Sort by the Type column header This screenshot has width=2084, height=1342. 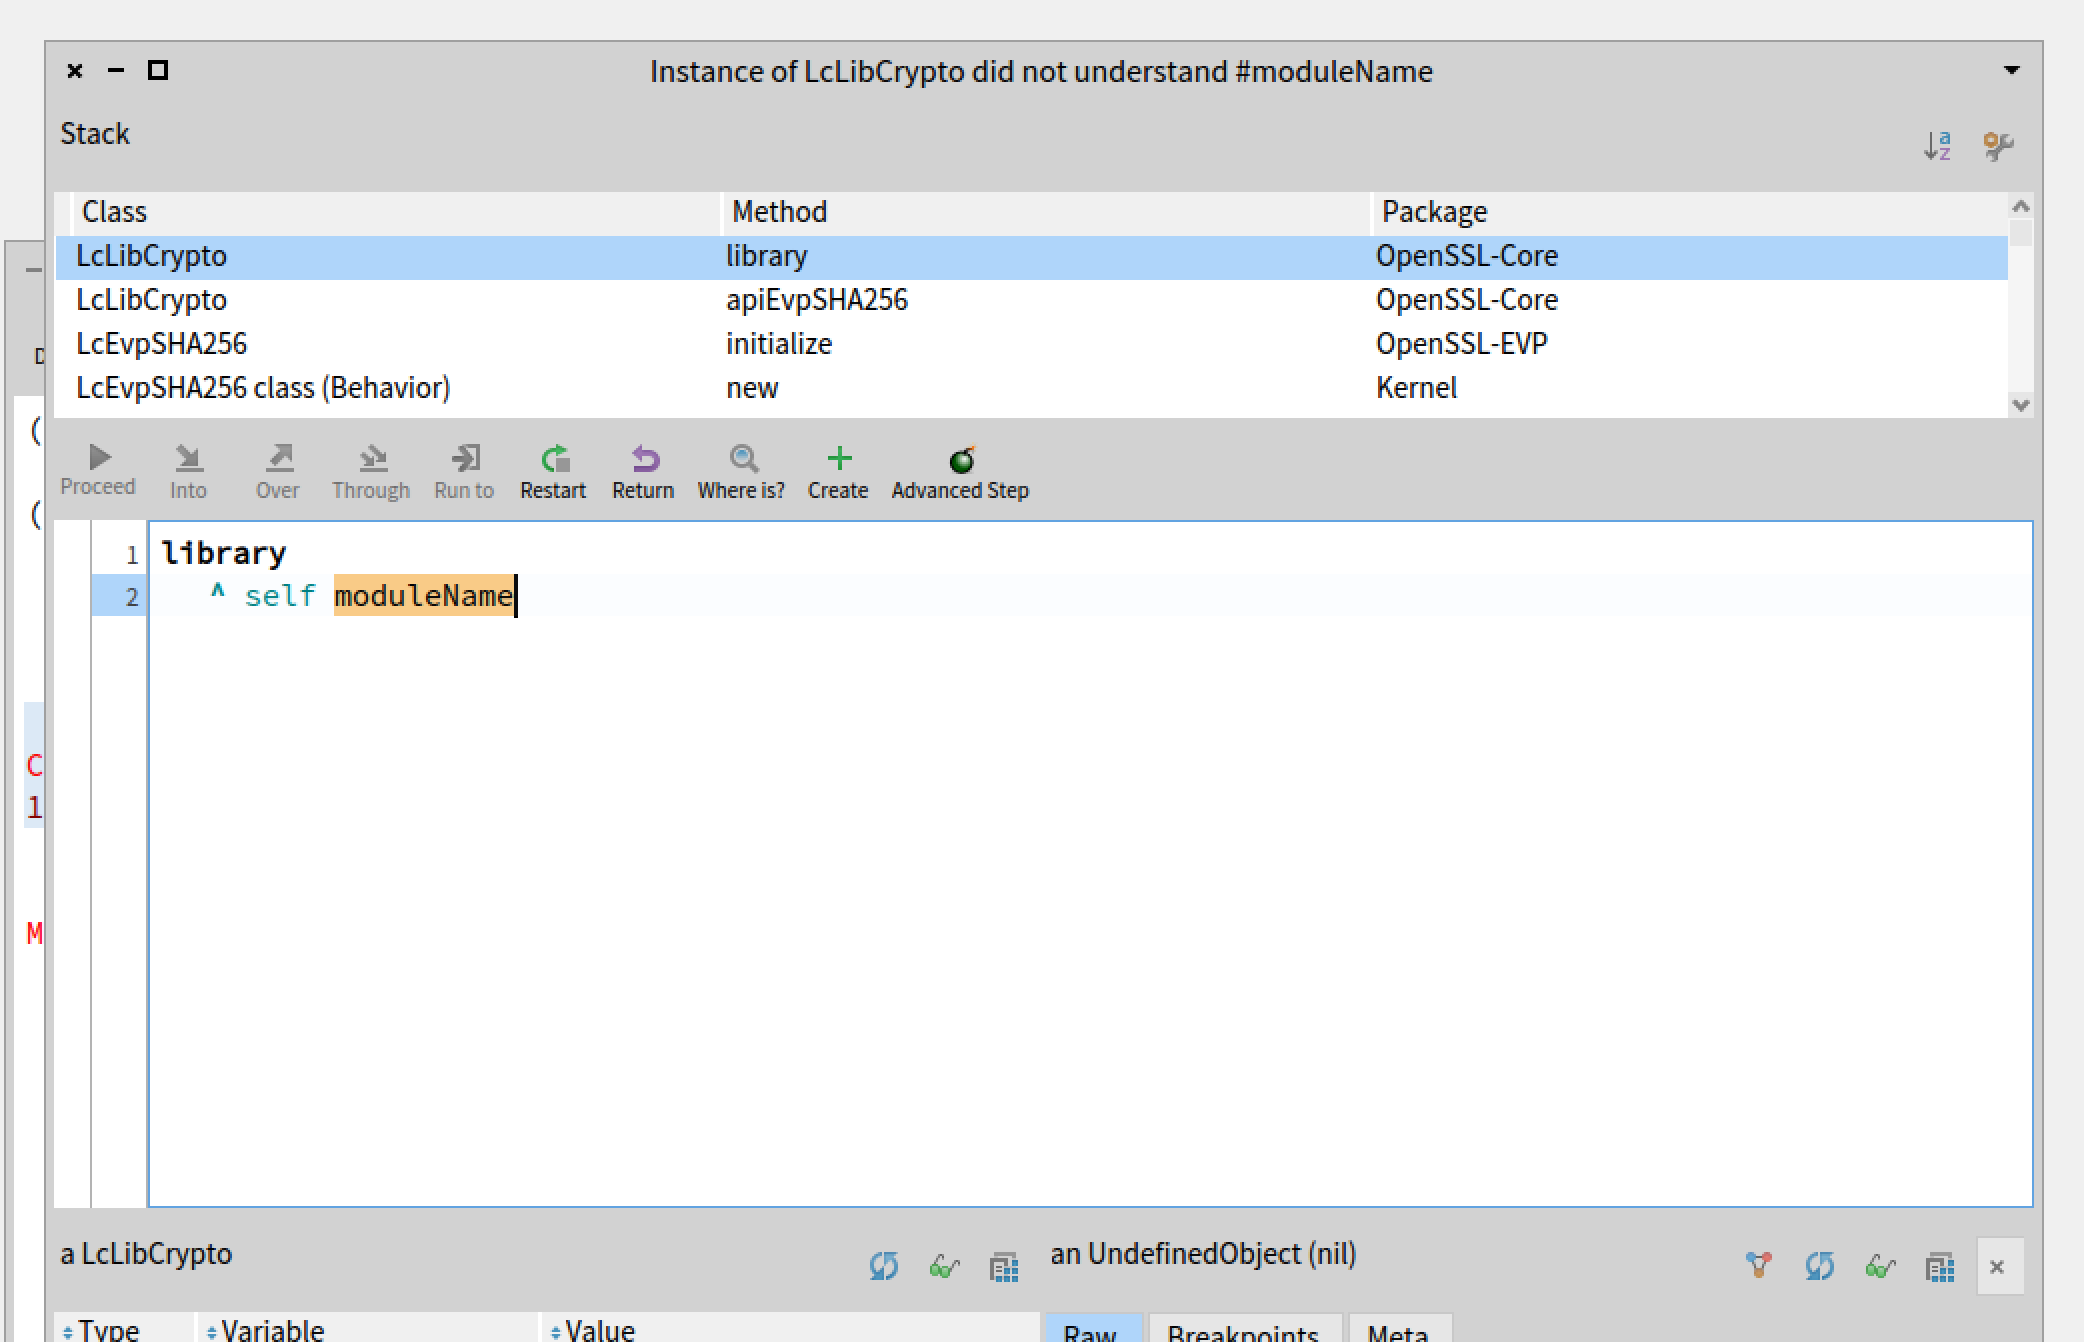pyautogui.click(x=108, y=1330)
